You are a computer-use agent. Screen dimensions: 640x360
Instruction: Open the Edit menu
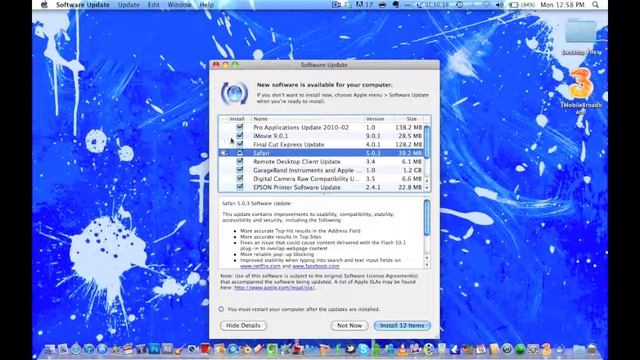tap(153, 5)
